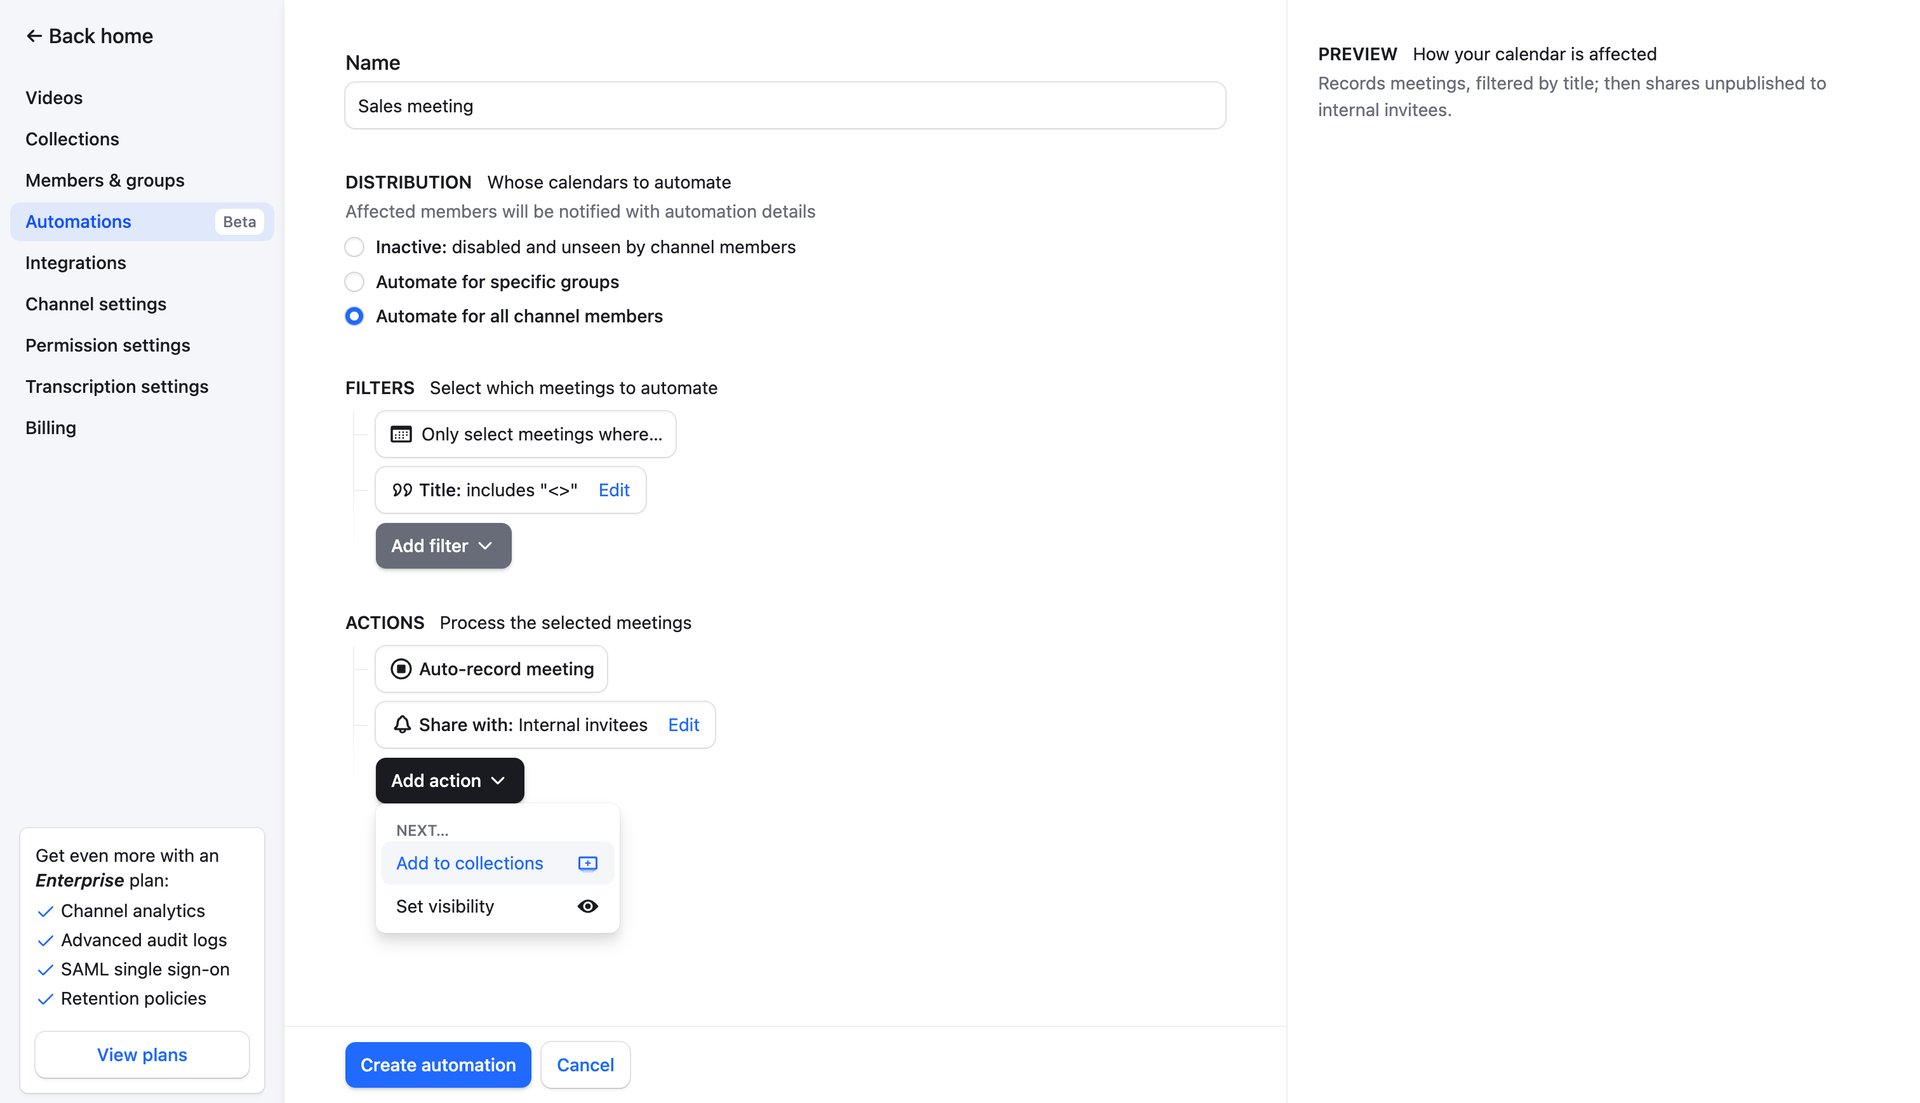1920x1103 pixels.
Task: Choose Automate for specific groups option
Action: coord(354,282)
